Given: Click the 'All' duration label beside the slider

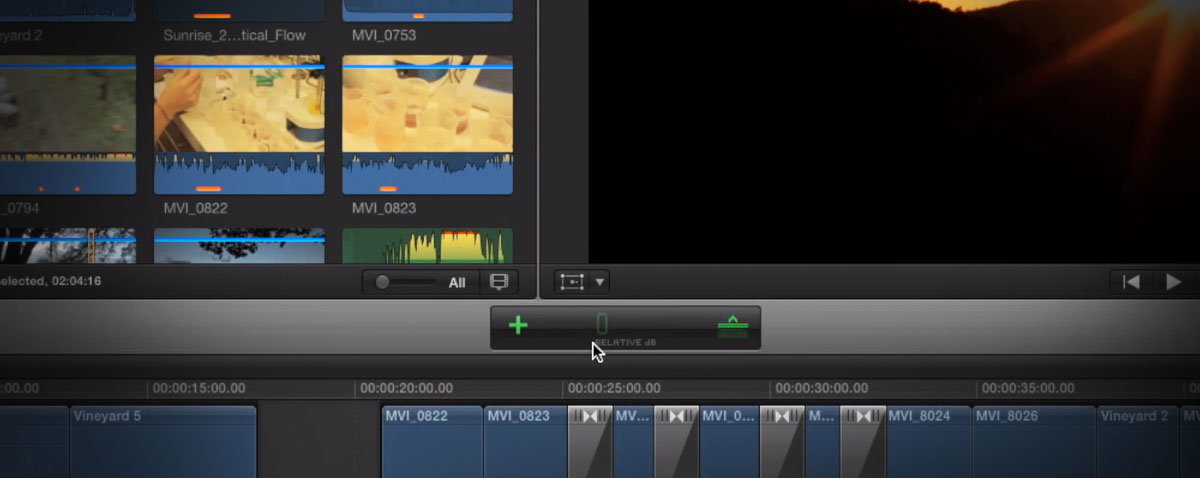Looking at the screenshot, I should point(457,283).
